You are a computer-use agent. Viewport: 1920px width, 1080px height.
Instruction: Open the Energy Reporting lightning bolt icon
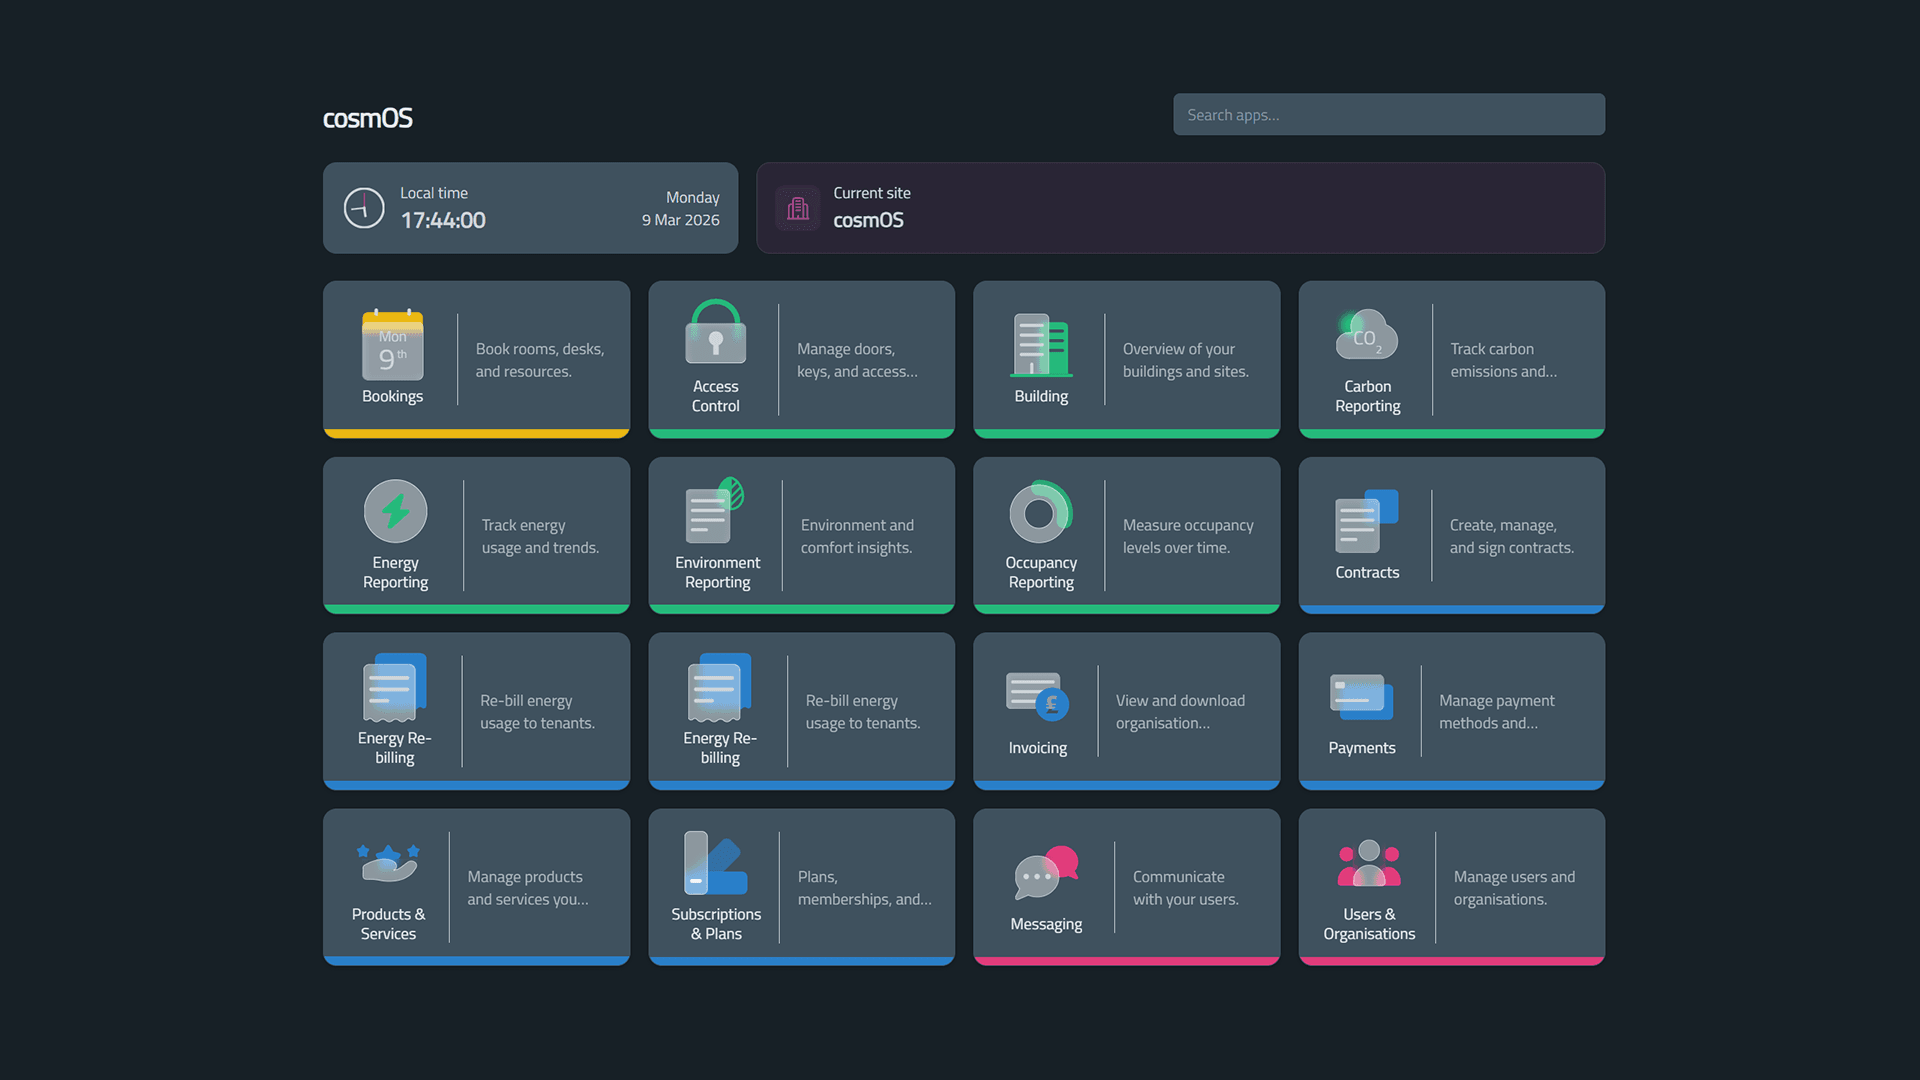pyautogui.click(x=396, y=511)
